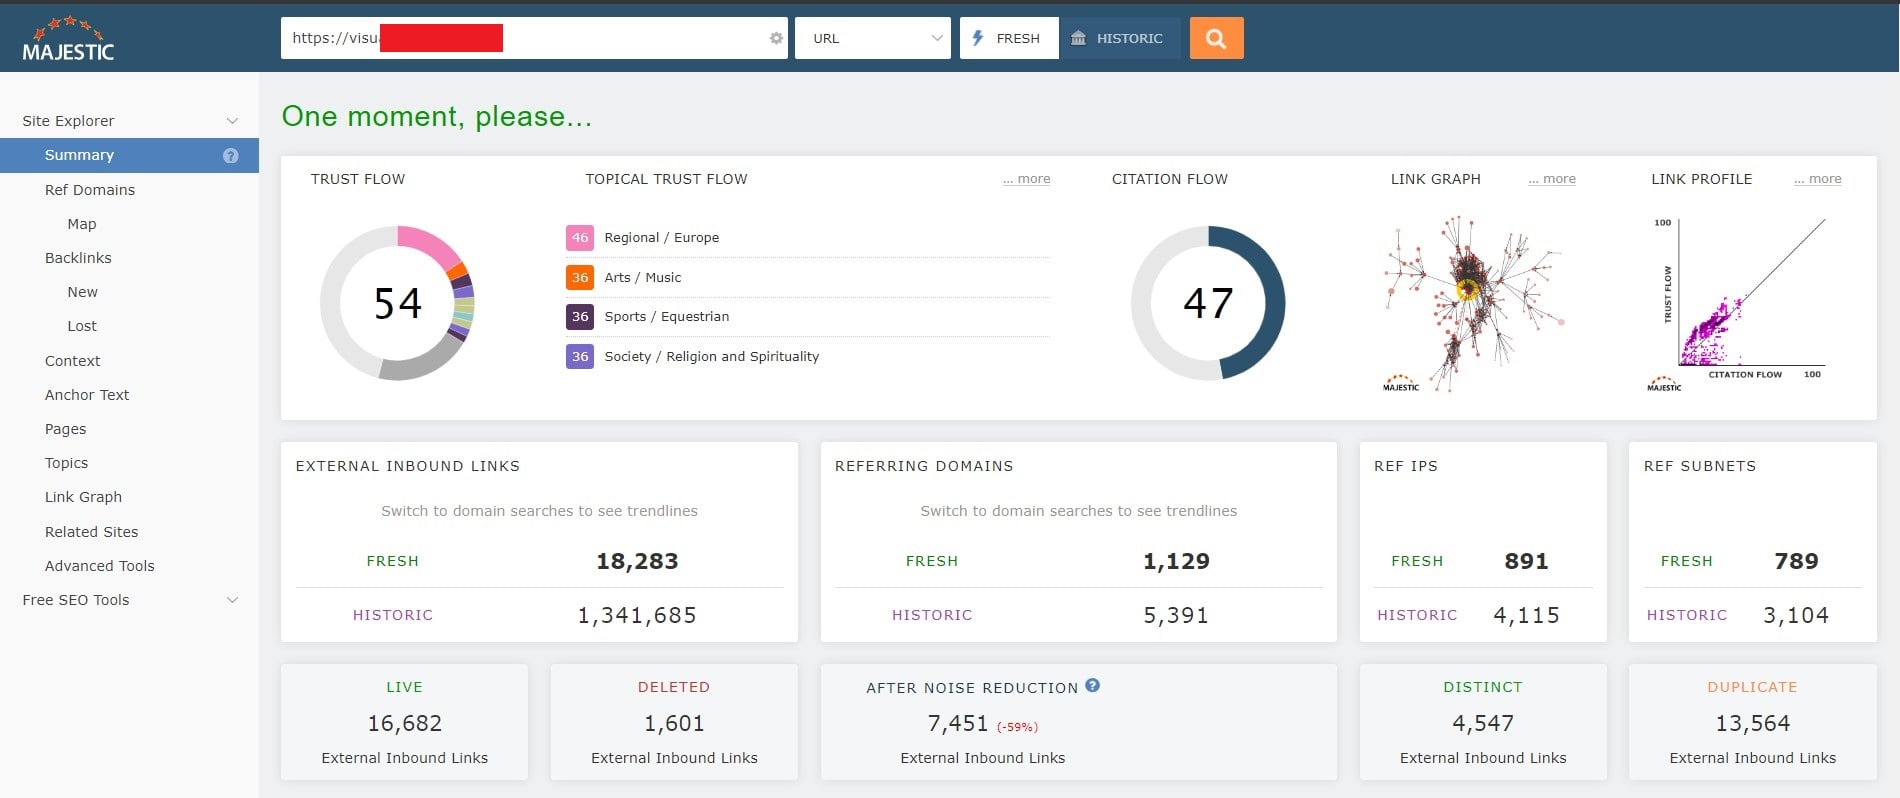Image resolution: width=1900 pixels, height=798 pixels.
Task: Click the Majestic logo
Action: point(68,40)
